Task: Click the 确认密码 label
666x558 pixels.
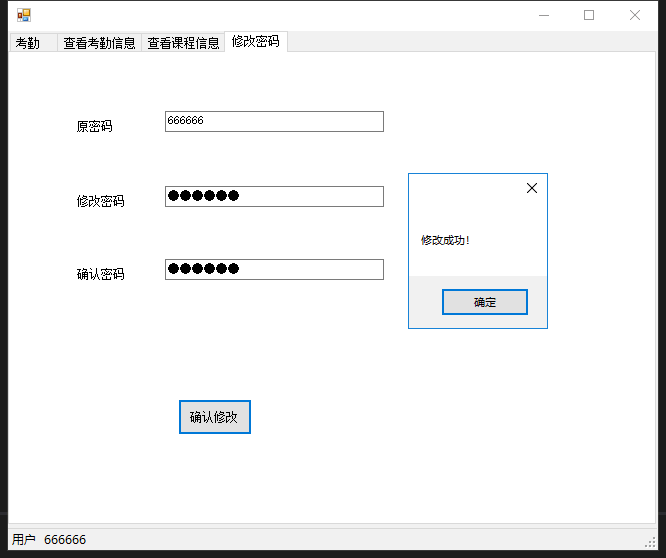Action: tap(101, 274)
